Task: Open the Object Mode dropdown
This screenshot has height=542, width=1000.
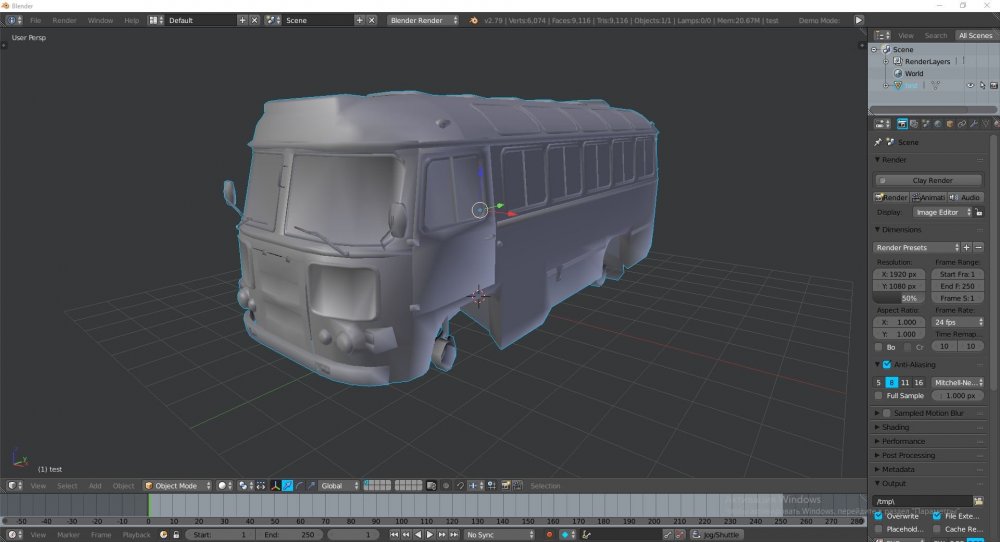Action: click(x=178, y=486)
